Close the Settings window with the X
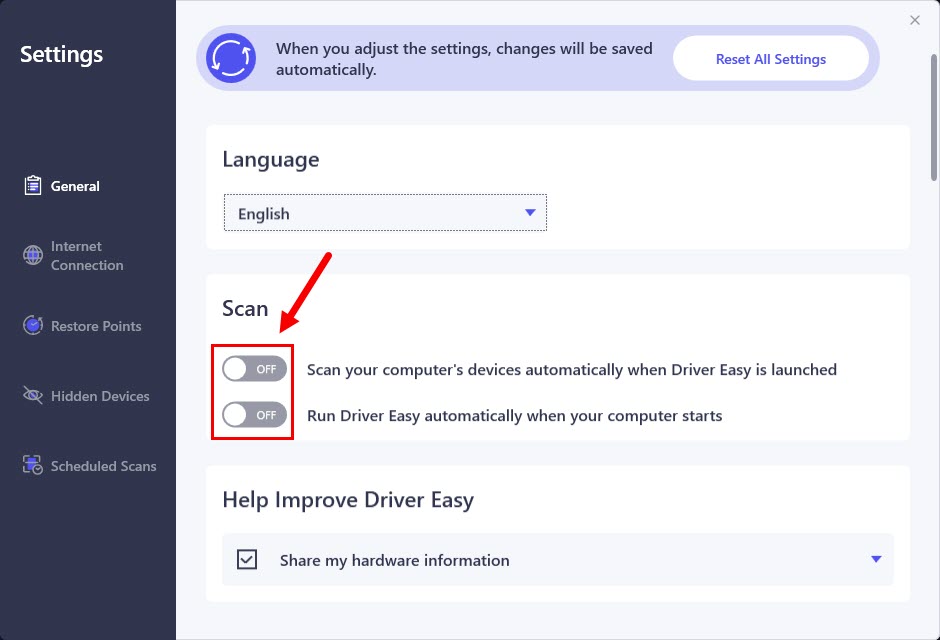This screenshot has height=640, width=940. click(914, 20)
